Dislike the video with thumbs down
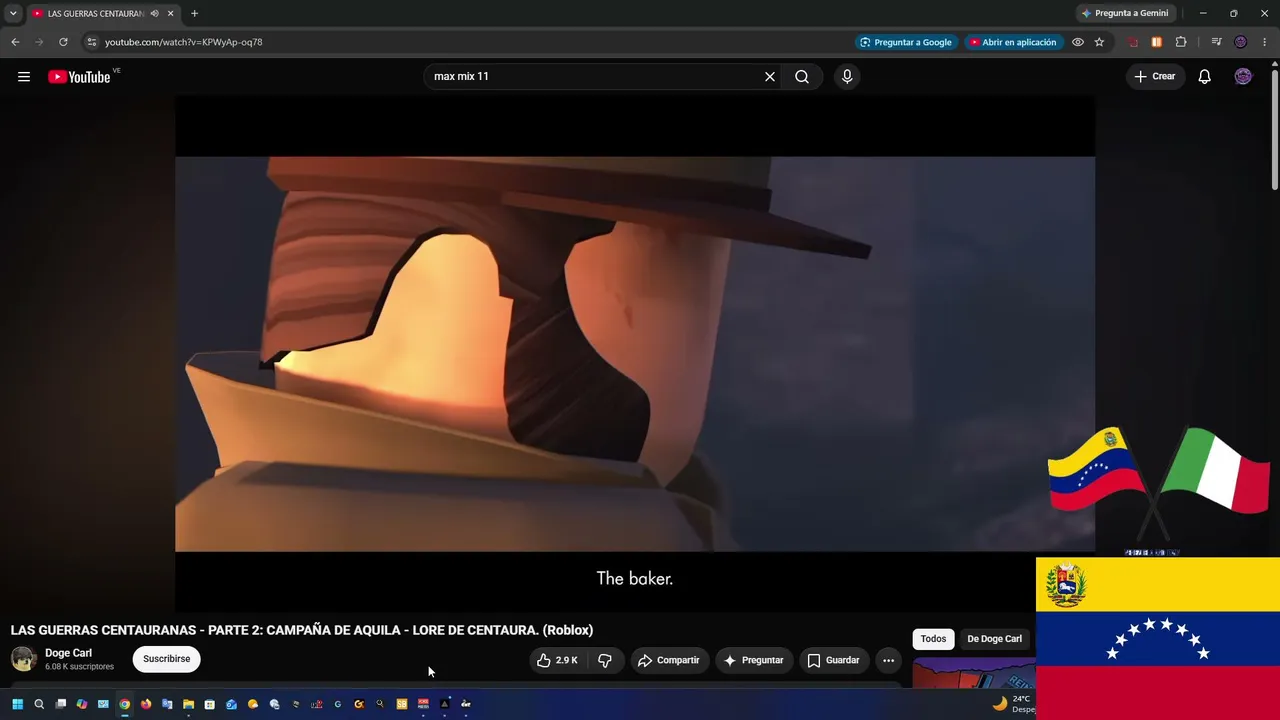Screen dimensions: 1280x720 pos(605,660)
